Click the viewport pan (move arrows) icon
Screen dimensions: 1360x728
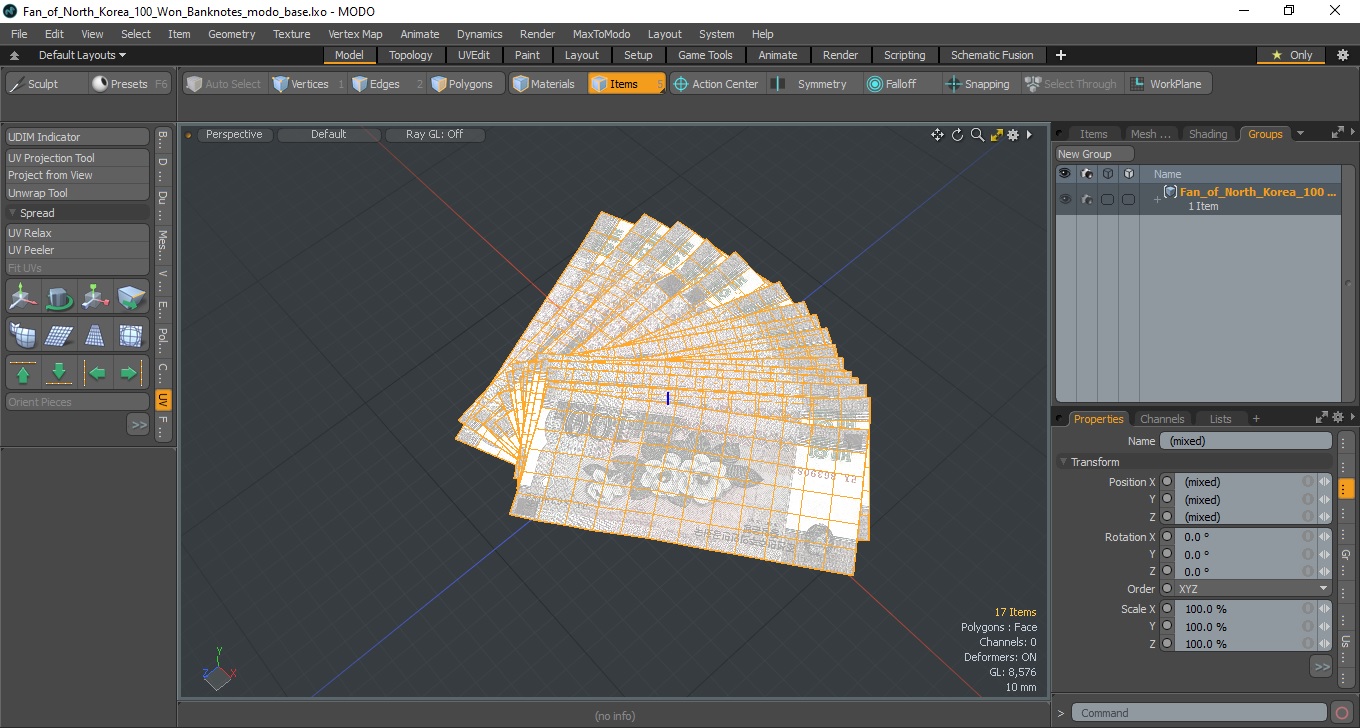point(937,135)
